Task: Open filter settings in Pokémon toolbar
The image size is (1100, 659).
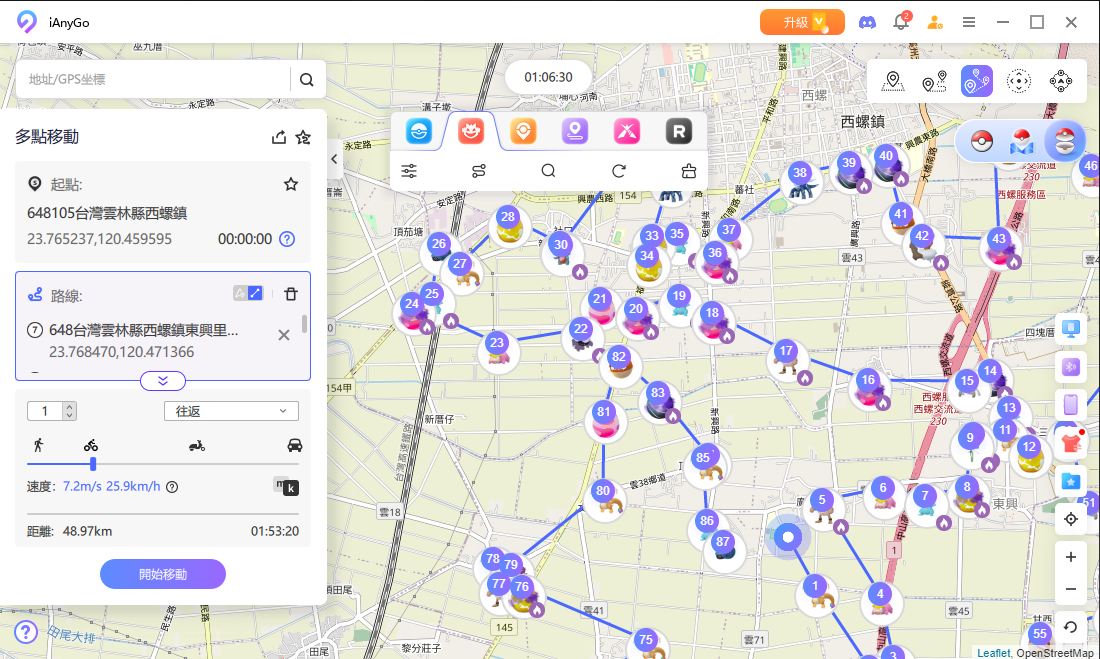Action: [x=409, y=171]
